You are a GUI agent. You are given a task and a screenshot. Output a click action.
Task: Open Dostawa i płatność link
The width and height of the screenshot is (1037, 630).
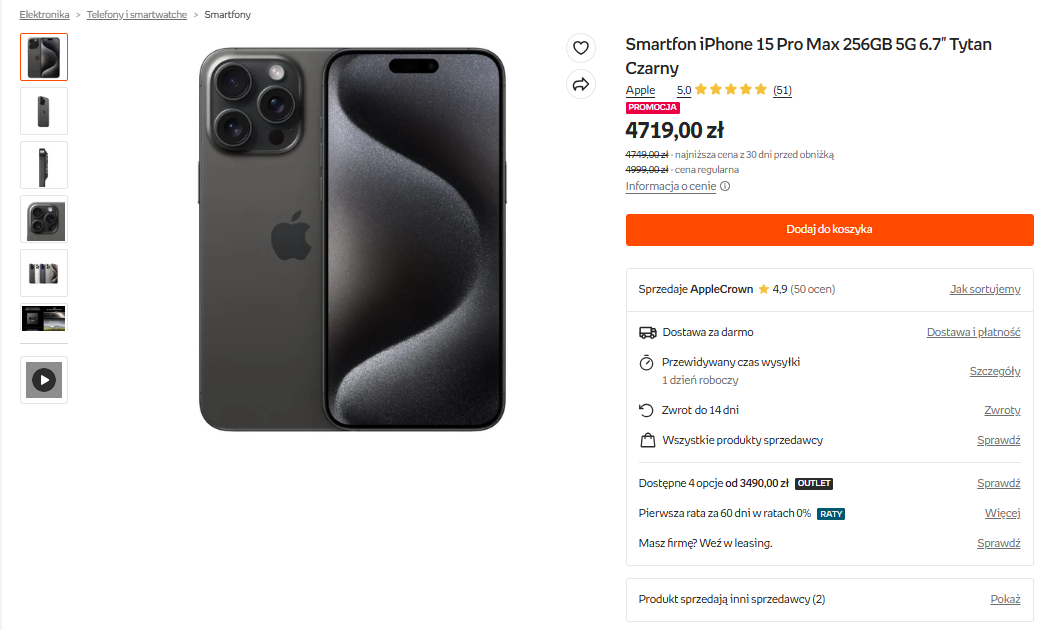(973, 332)
